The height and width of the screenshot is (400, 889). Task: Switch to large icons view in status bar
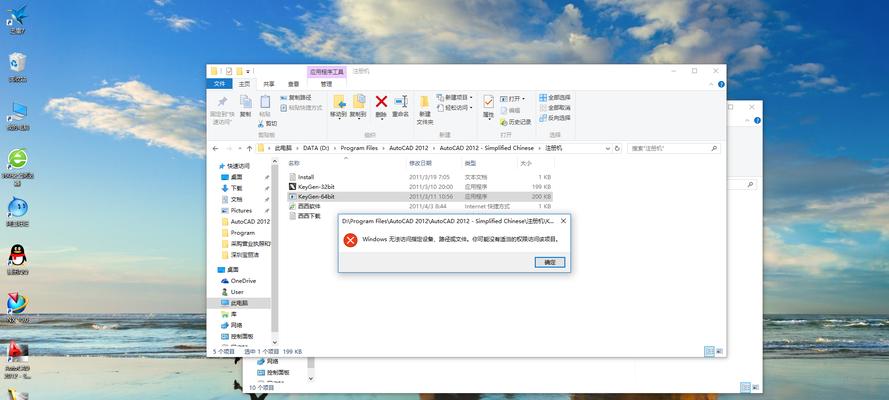coord(719,351)
